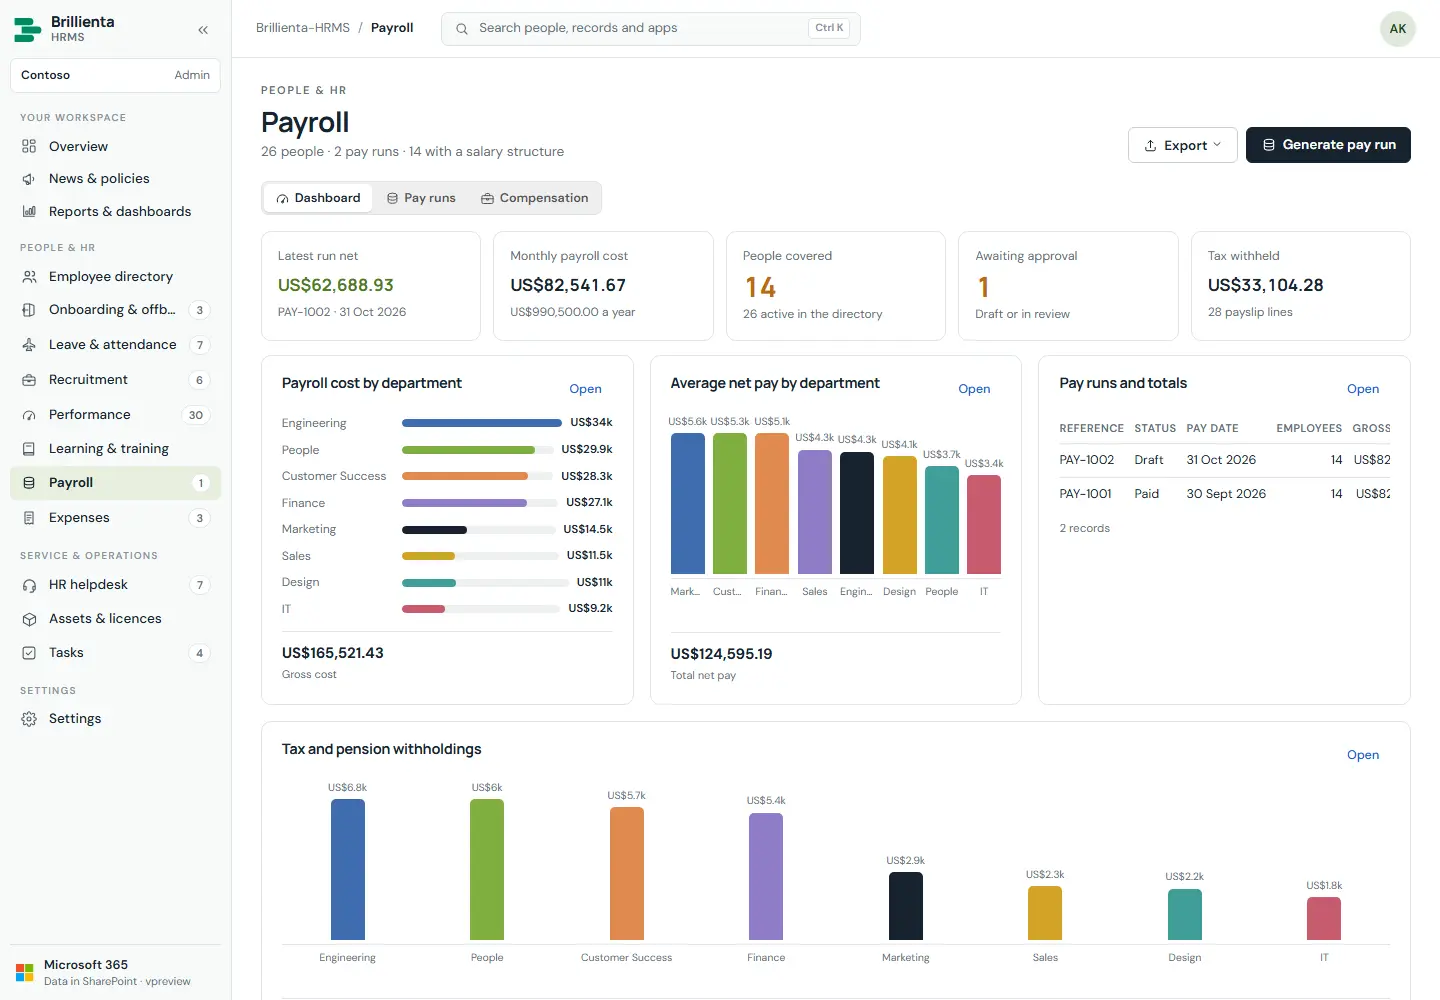
Task: Open the AK user avatar
Action: (1398, 29)
